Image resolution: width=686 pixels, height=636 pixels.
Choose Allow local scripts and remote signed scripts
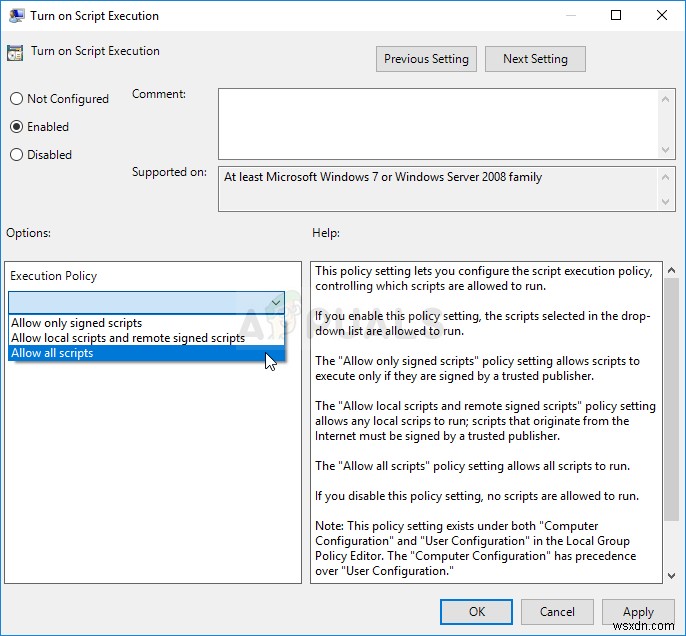click(146, 338)
